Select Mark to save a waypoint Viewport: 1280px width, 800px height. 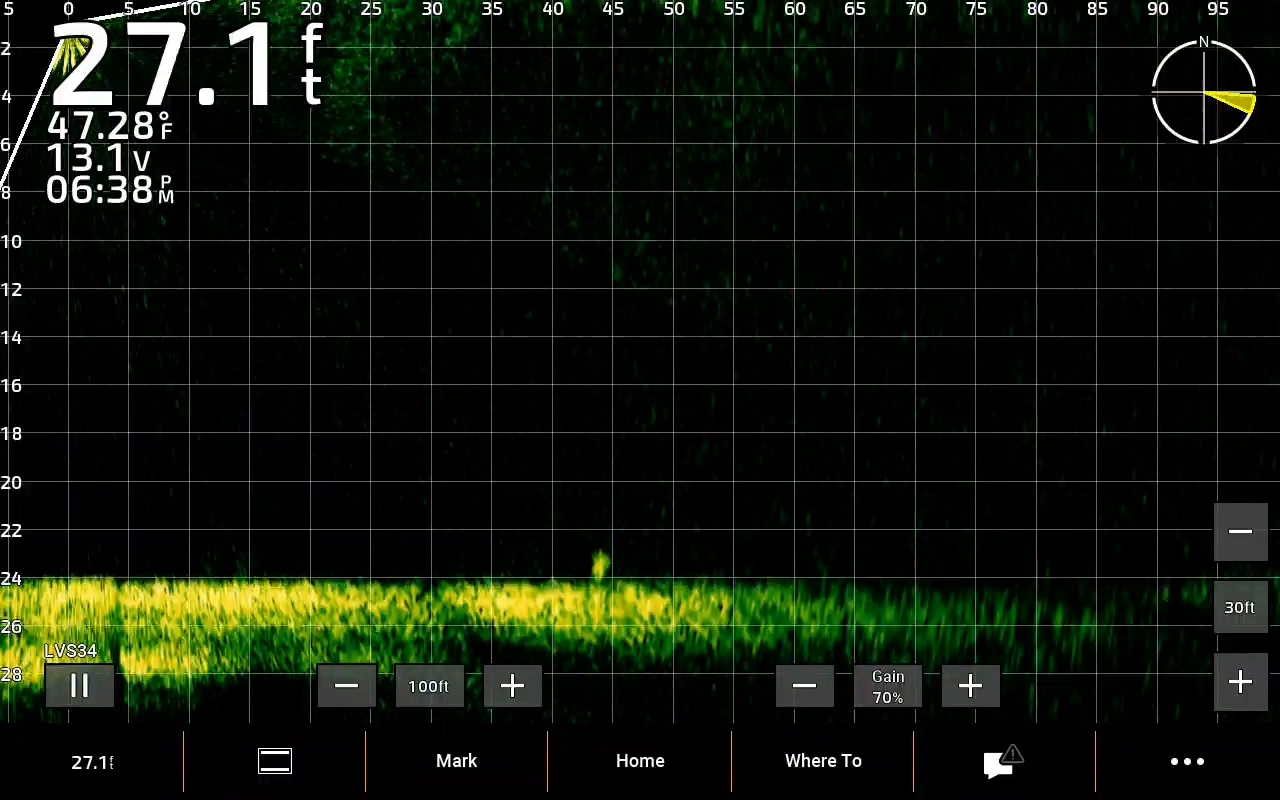(457, 761)
